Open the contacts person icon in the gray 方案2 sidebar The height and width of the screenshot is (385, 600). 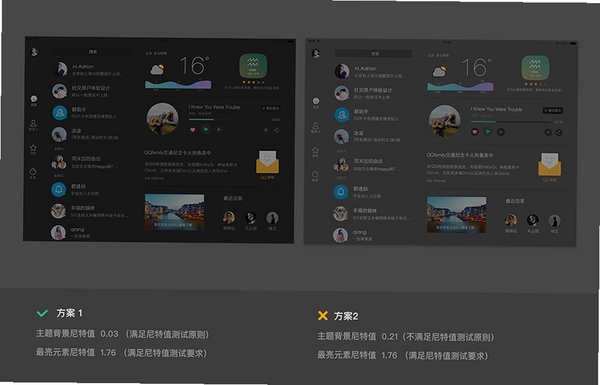tap(315, 125)
